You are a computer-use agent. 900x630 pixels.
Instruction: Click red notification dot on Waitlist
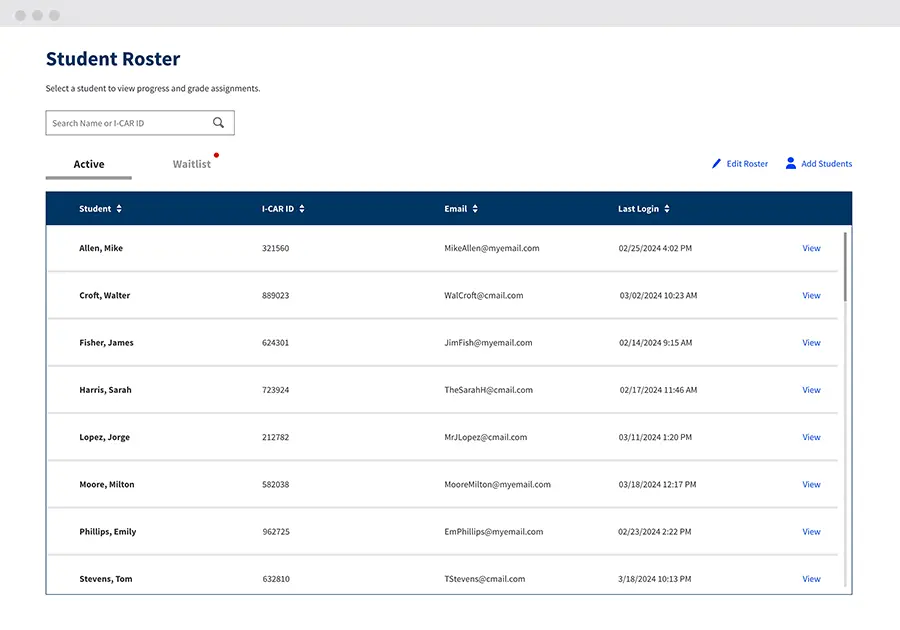(x=216, y=155)
